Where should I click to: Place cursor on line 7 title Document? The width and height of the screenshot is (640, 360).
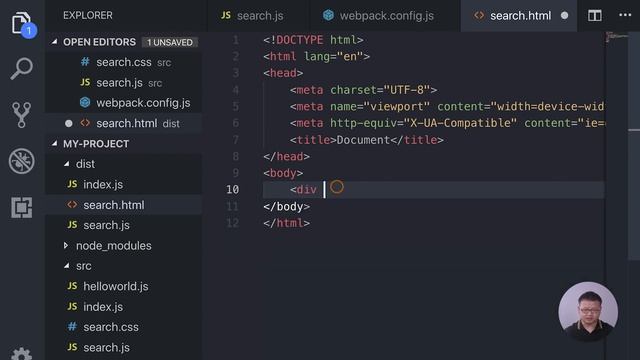[x=363, y=140]
